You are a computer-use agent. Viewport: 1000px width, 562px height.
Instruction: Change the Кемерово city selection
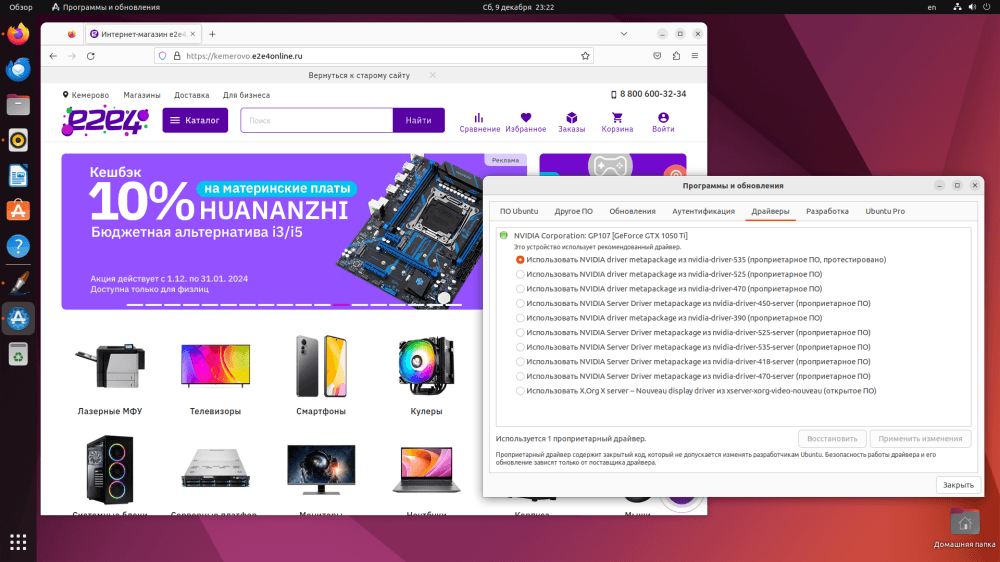point(85,95)
